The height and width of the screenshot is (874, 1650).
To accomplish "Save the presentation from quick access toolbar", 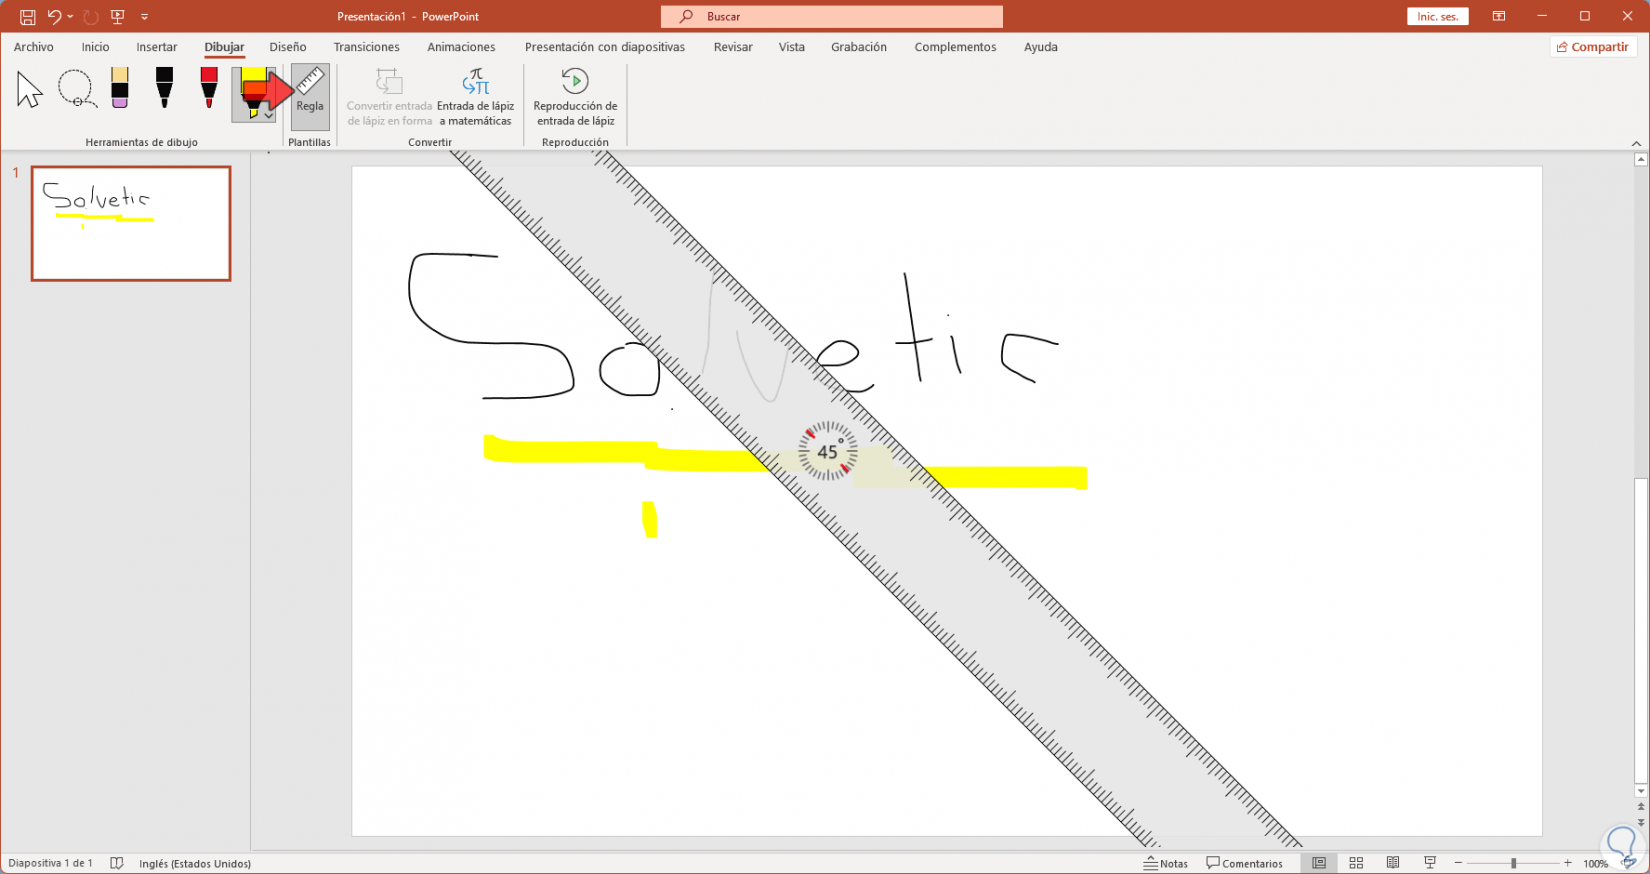I will coord(27,17).
